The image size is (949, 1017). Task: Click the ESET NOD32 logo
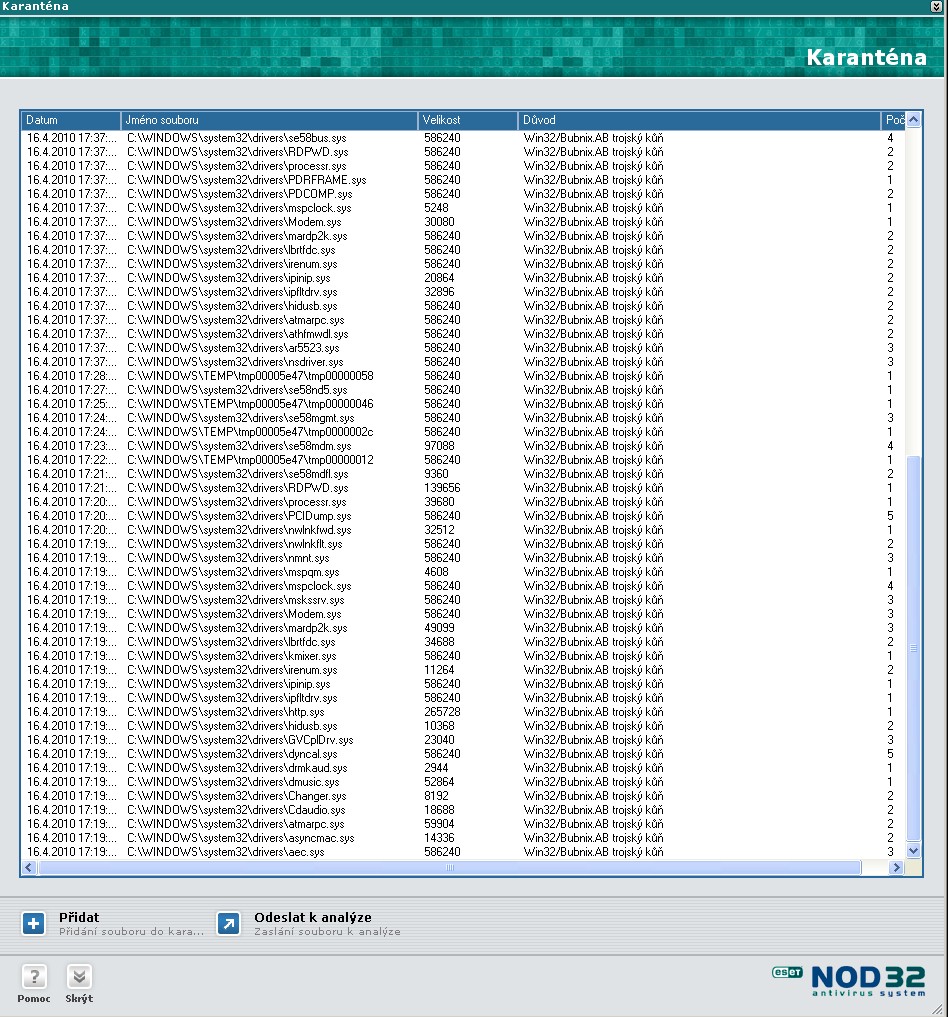[848, 980]
